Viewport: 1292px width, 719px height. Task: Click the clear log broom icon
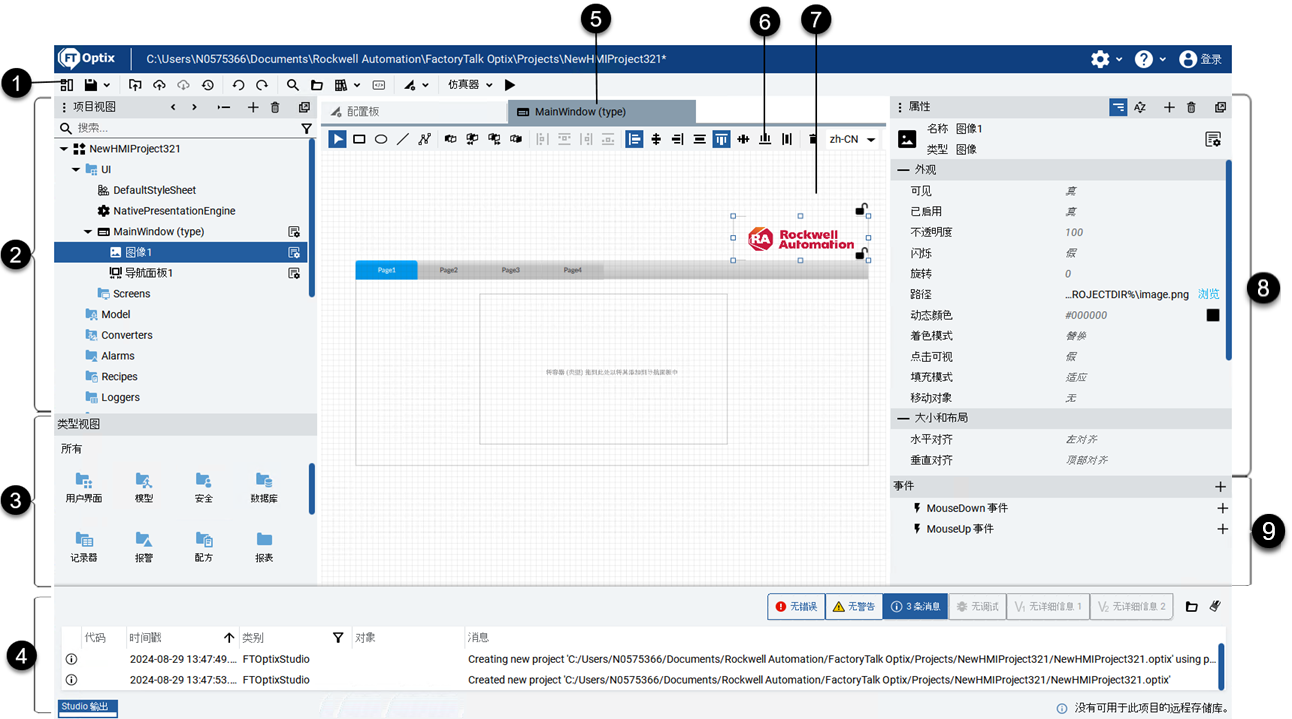point(1215,606)
